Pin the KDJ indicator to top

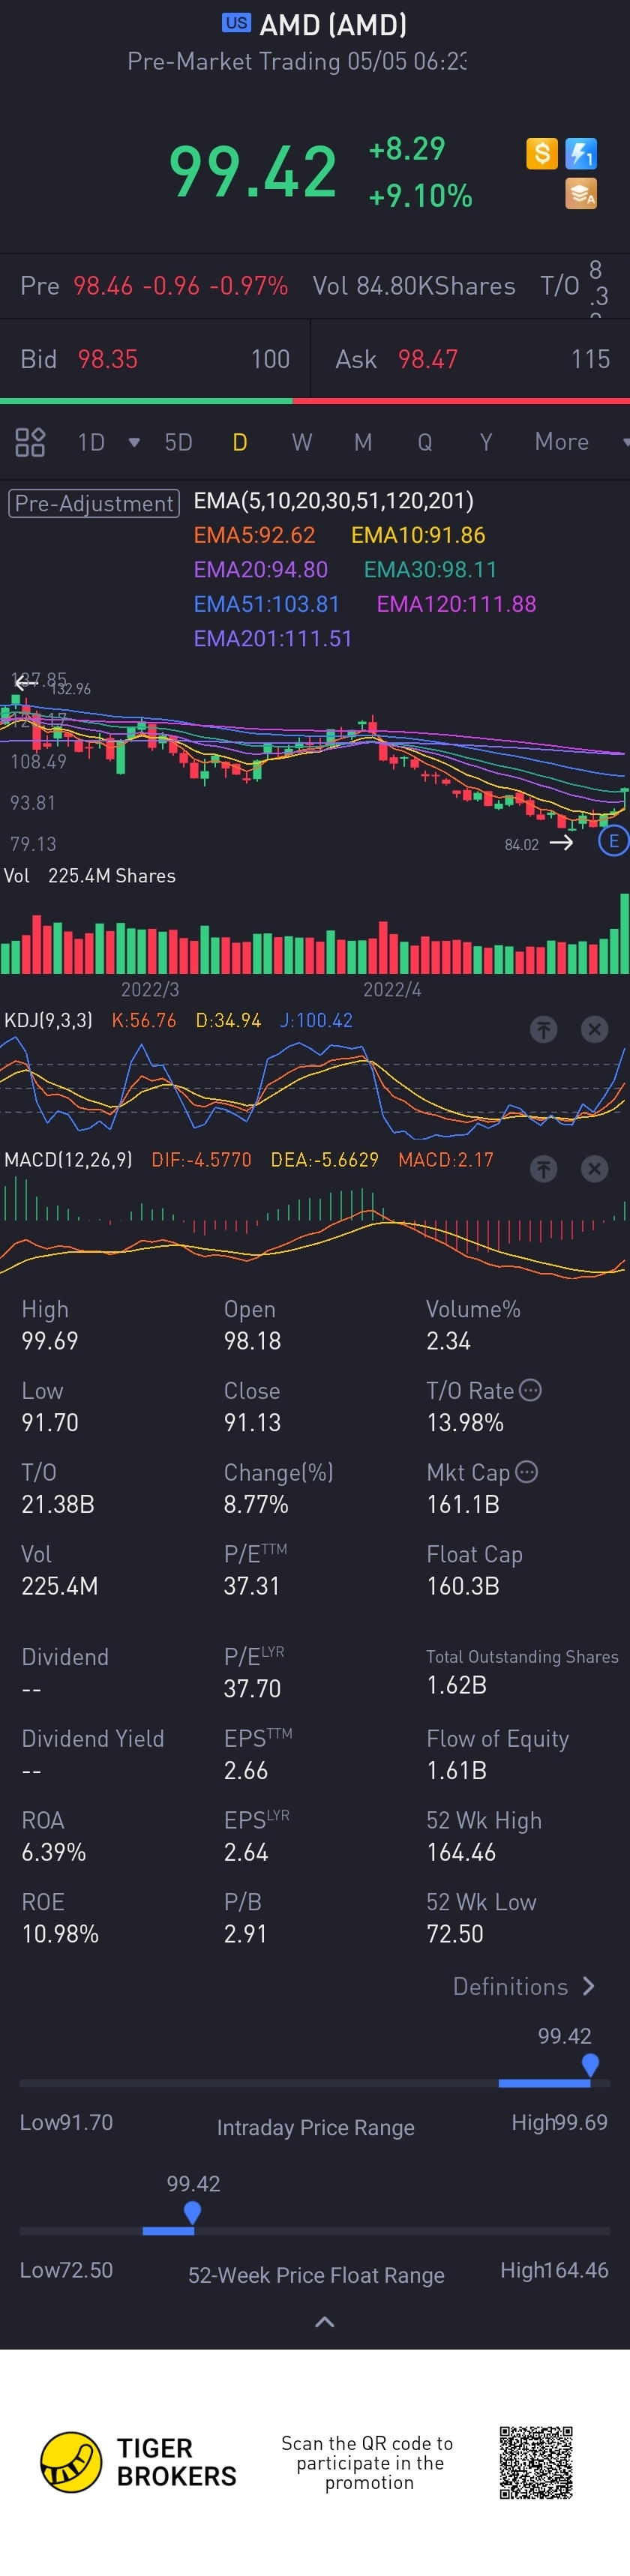(x=543, y=1029)
